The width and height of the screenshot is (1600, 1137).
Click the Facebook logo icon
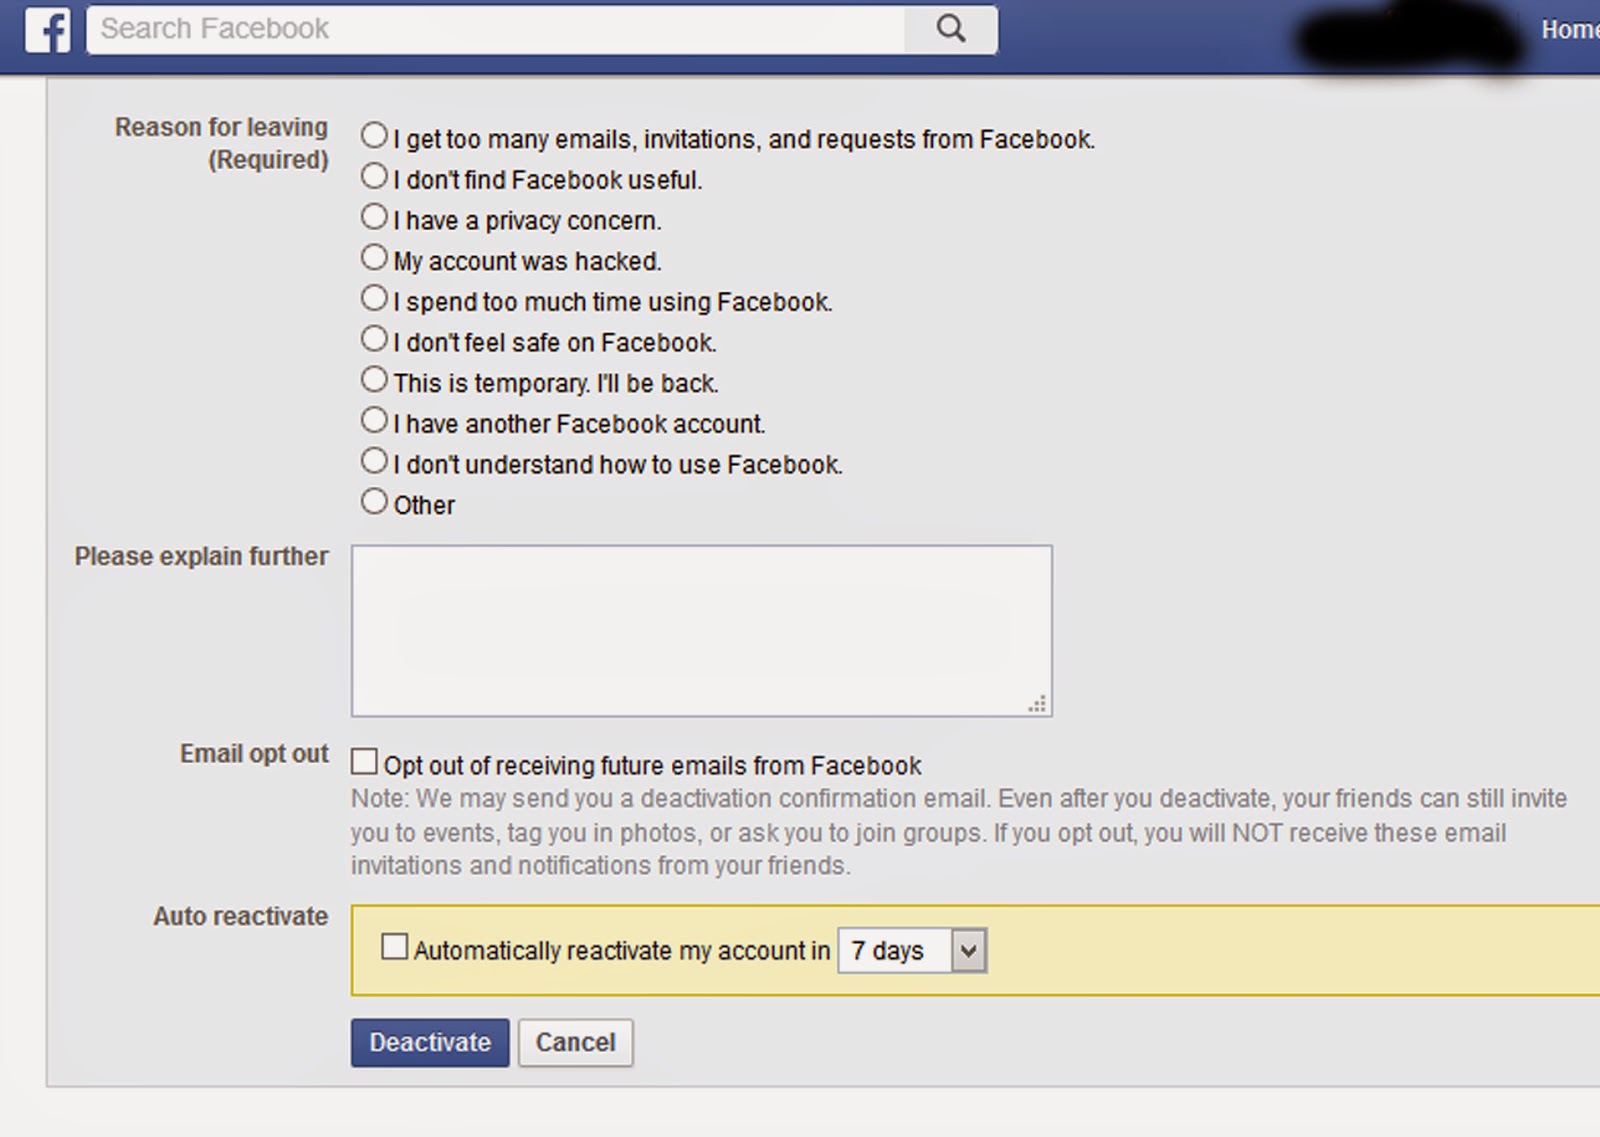(x=48, y=29)
